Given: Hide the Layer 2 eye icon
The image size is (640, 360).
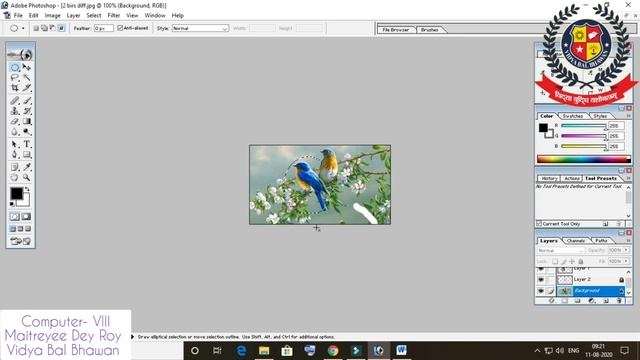Looking at the screenshot, I should (541, 280).
